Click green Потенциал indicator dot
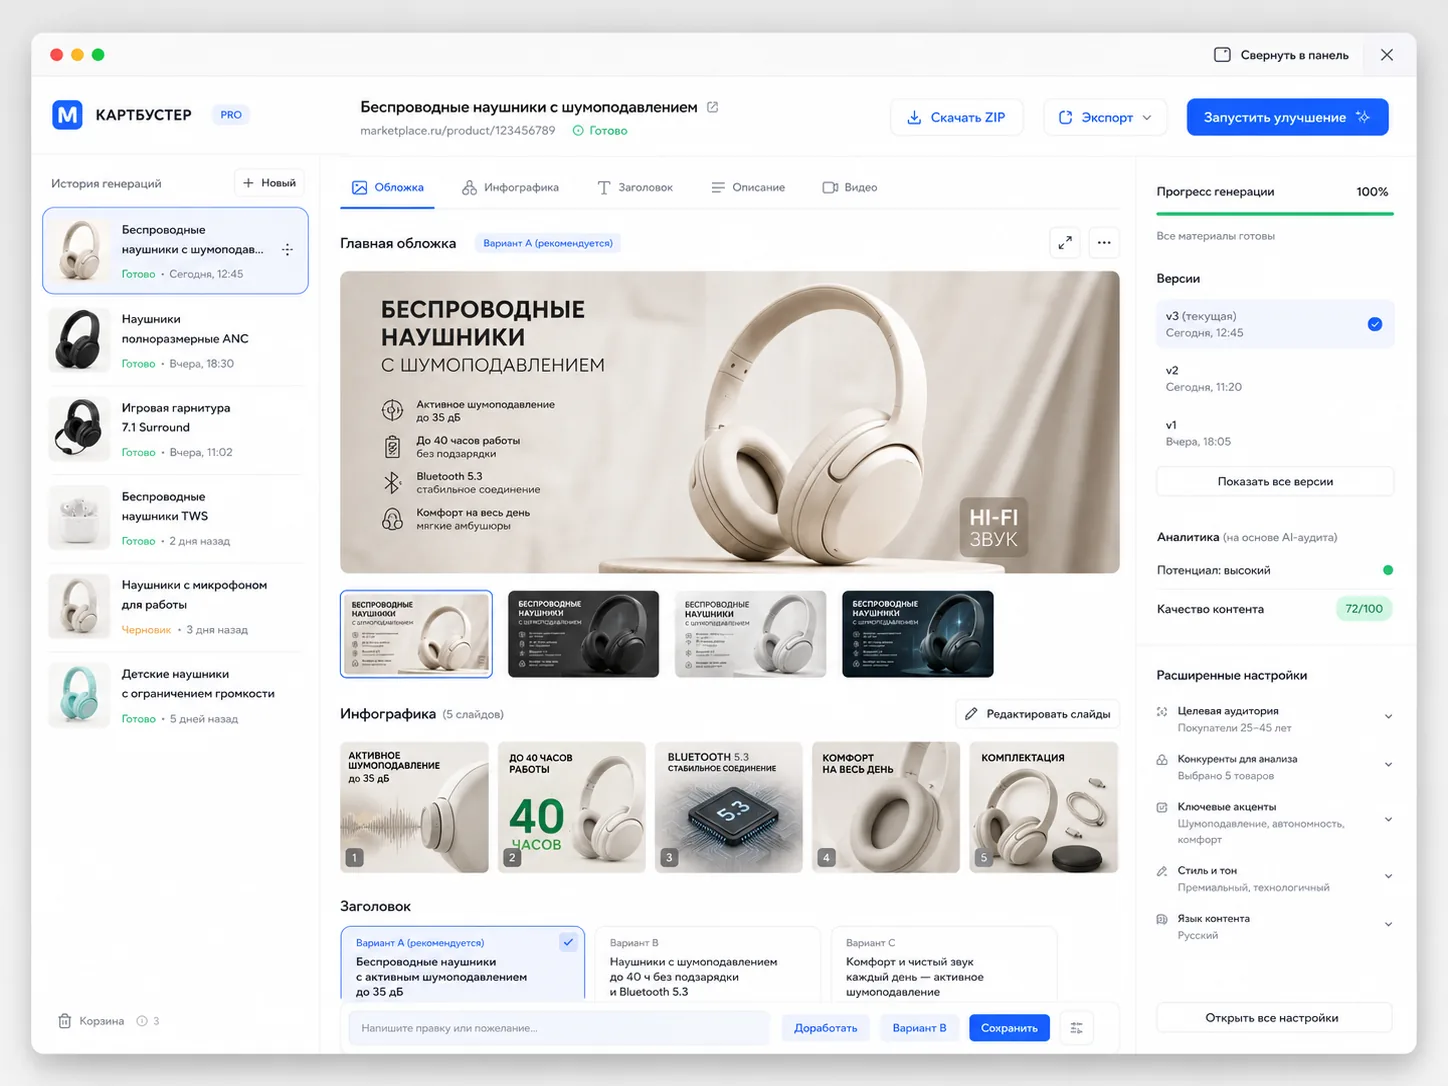Screen dimensions: 1448x1086 click(1388, 570)
